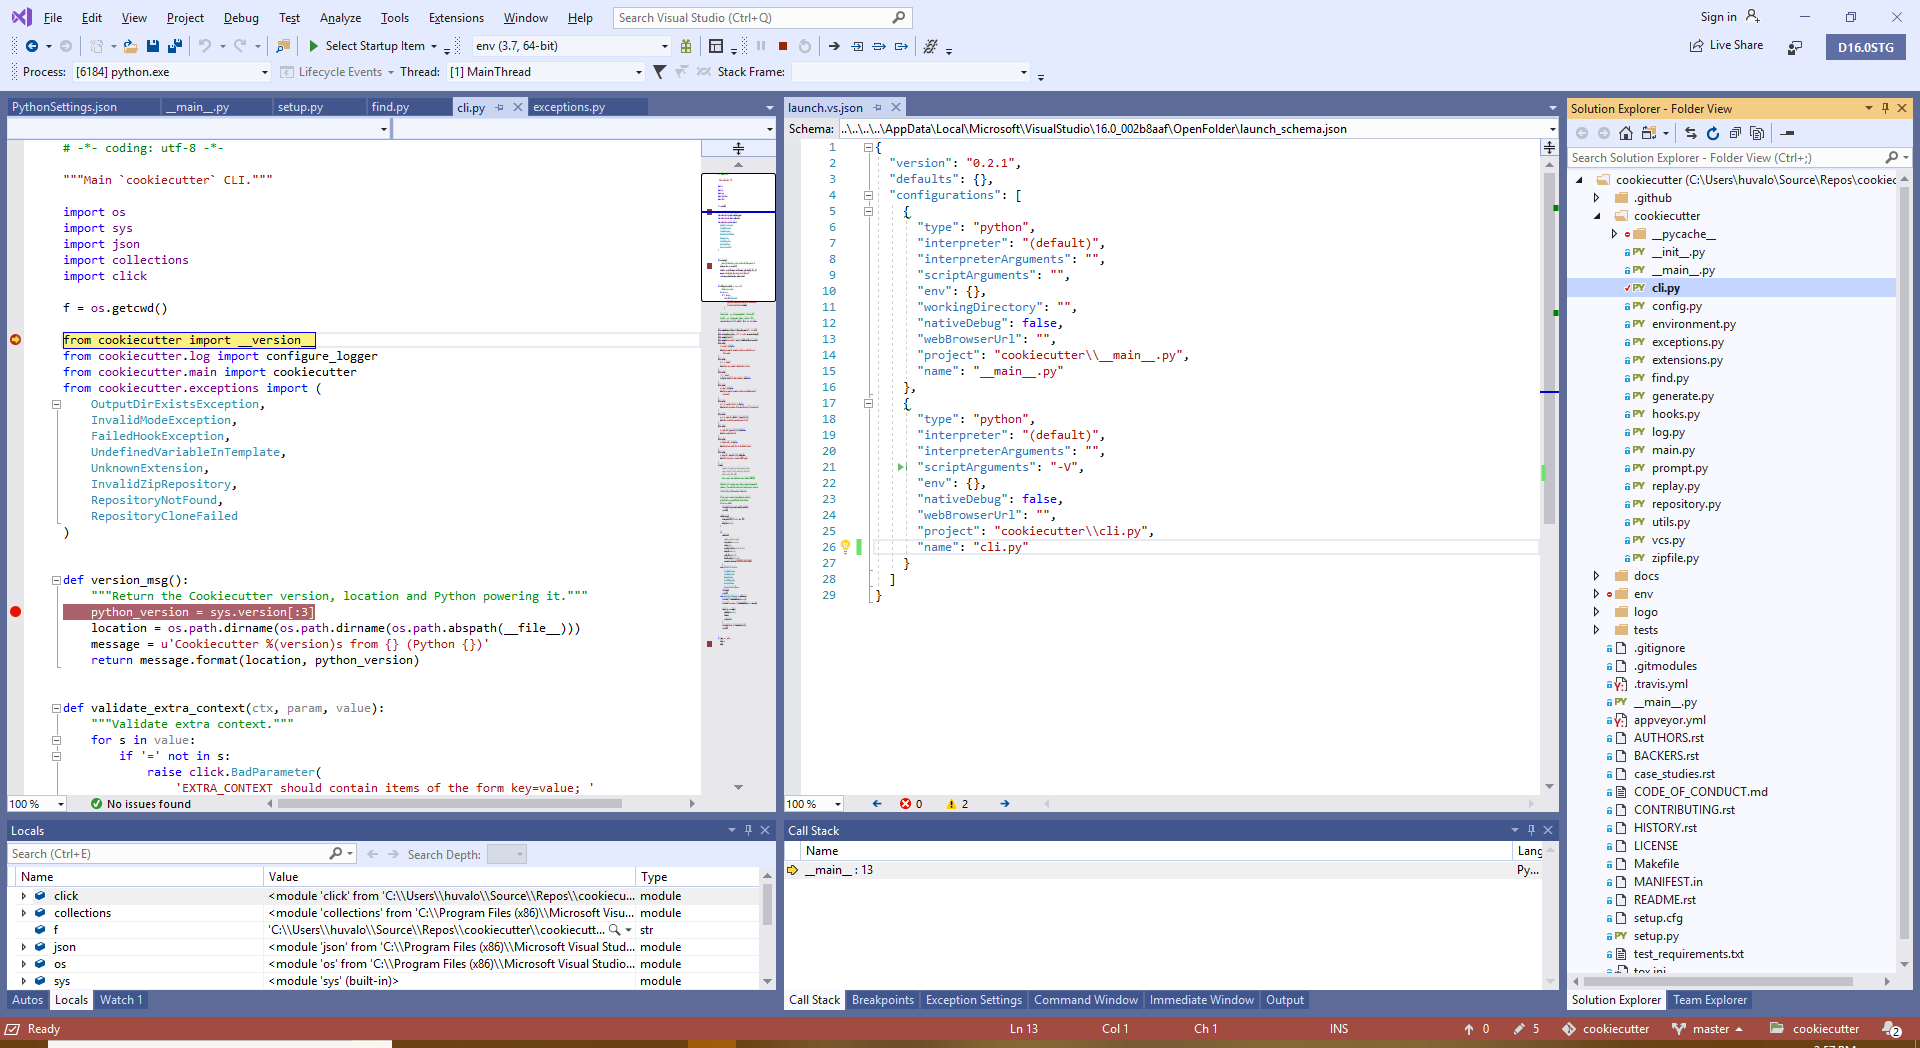This screenshot has height=1048, width=1920.
Task: Pin the Locals panel open
Action: [747, 830]
